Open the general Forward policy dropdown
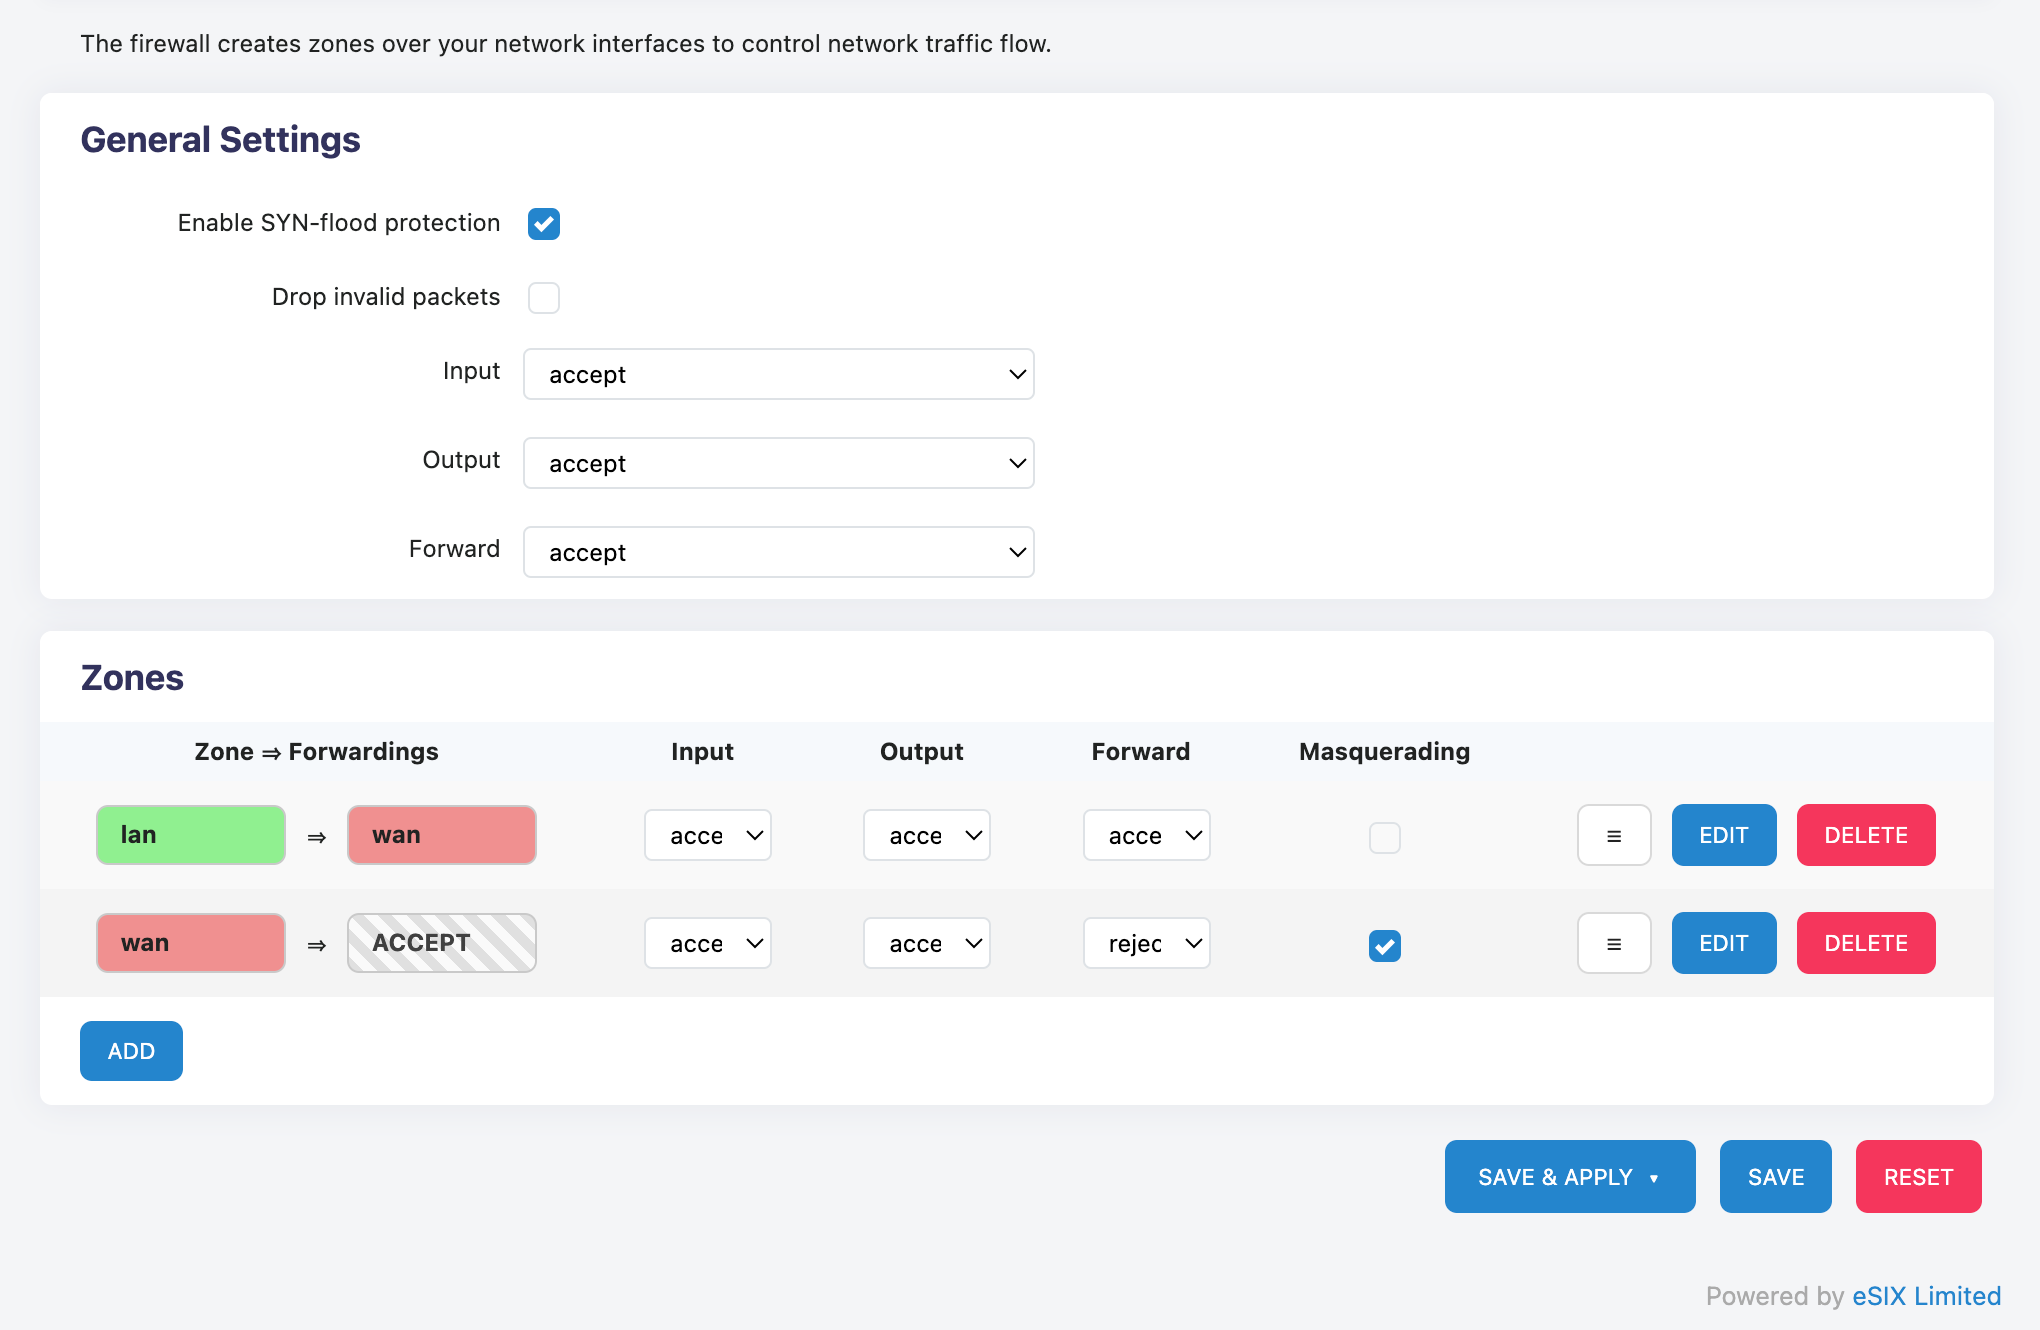The image size is (2040, 1330). [x=778, y=553]
